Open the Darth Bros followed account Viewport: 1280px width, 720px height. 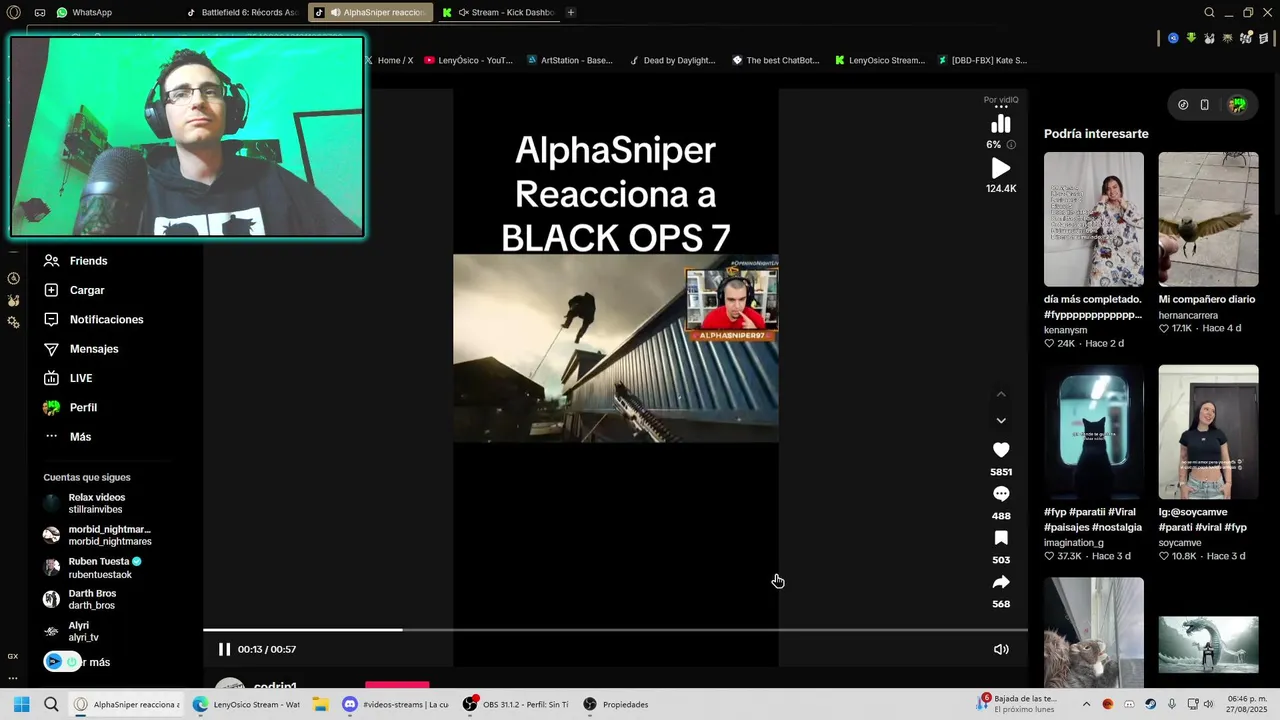click(79, 599)
